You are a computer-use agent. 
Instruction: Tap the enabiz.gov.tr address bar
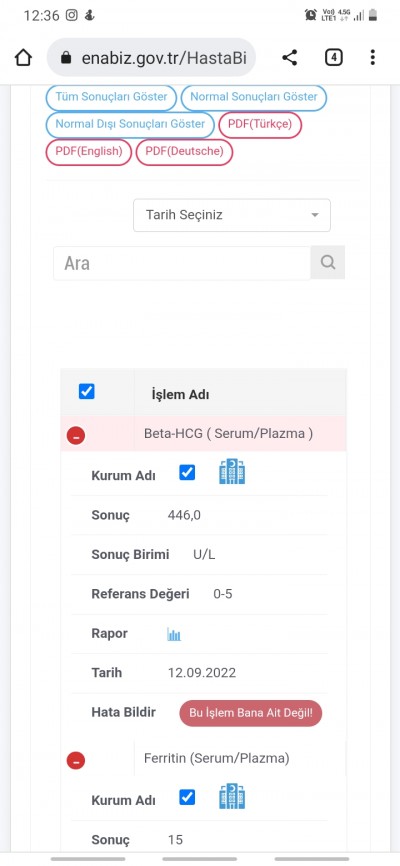pos(151,57)
